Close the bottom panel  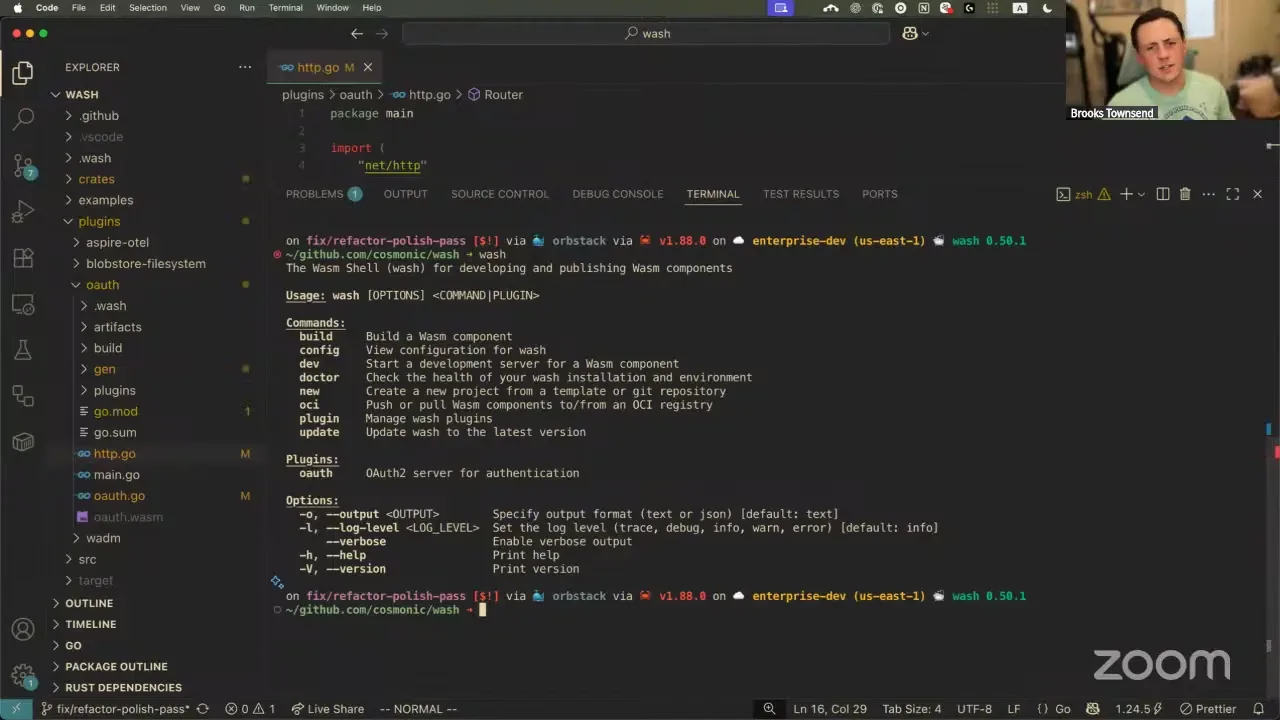pyautogui.click(x=1257, y=194)
